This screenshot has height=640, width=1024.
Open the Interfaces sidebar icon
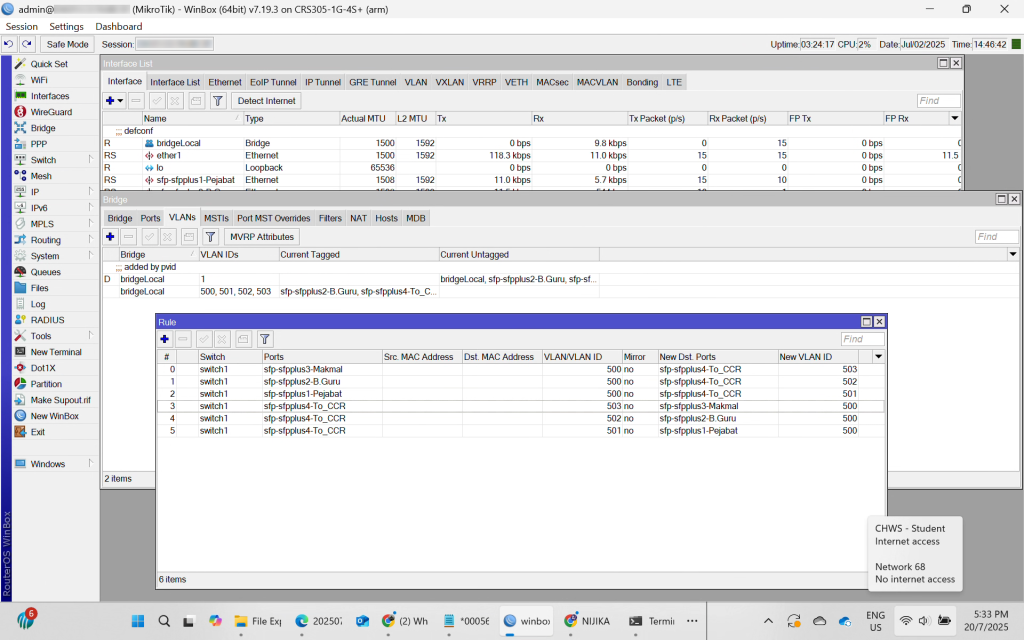point(21,96)
